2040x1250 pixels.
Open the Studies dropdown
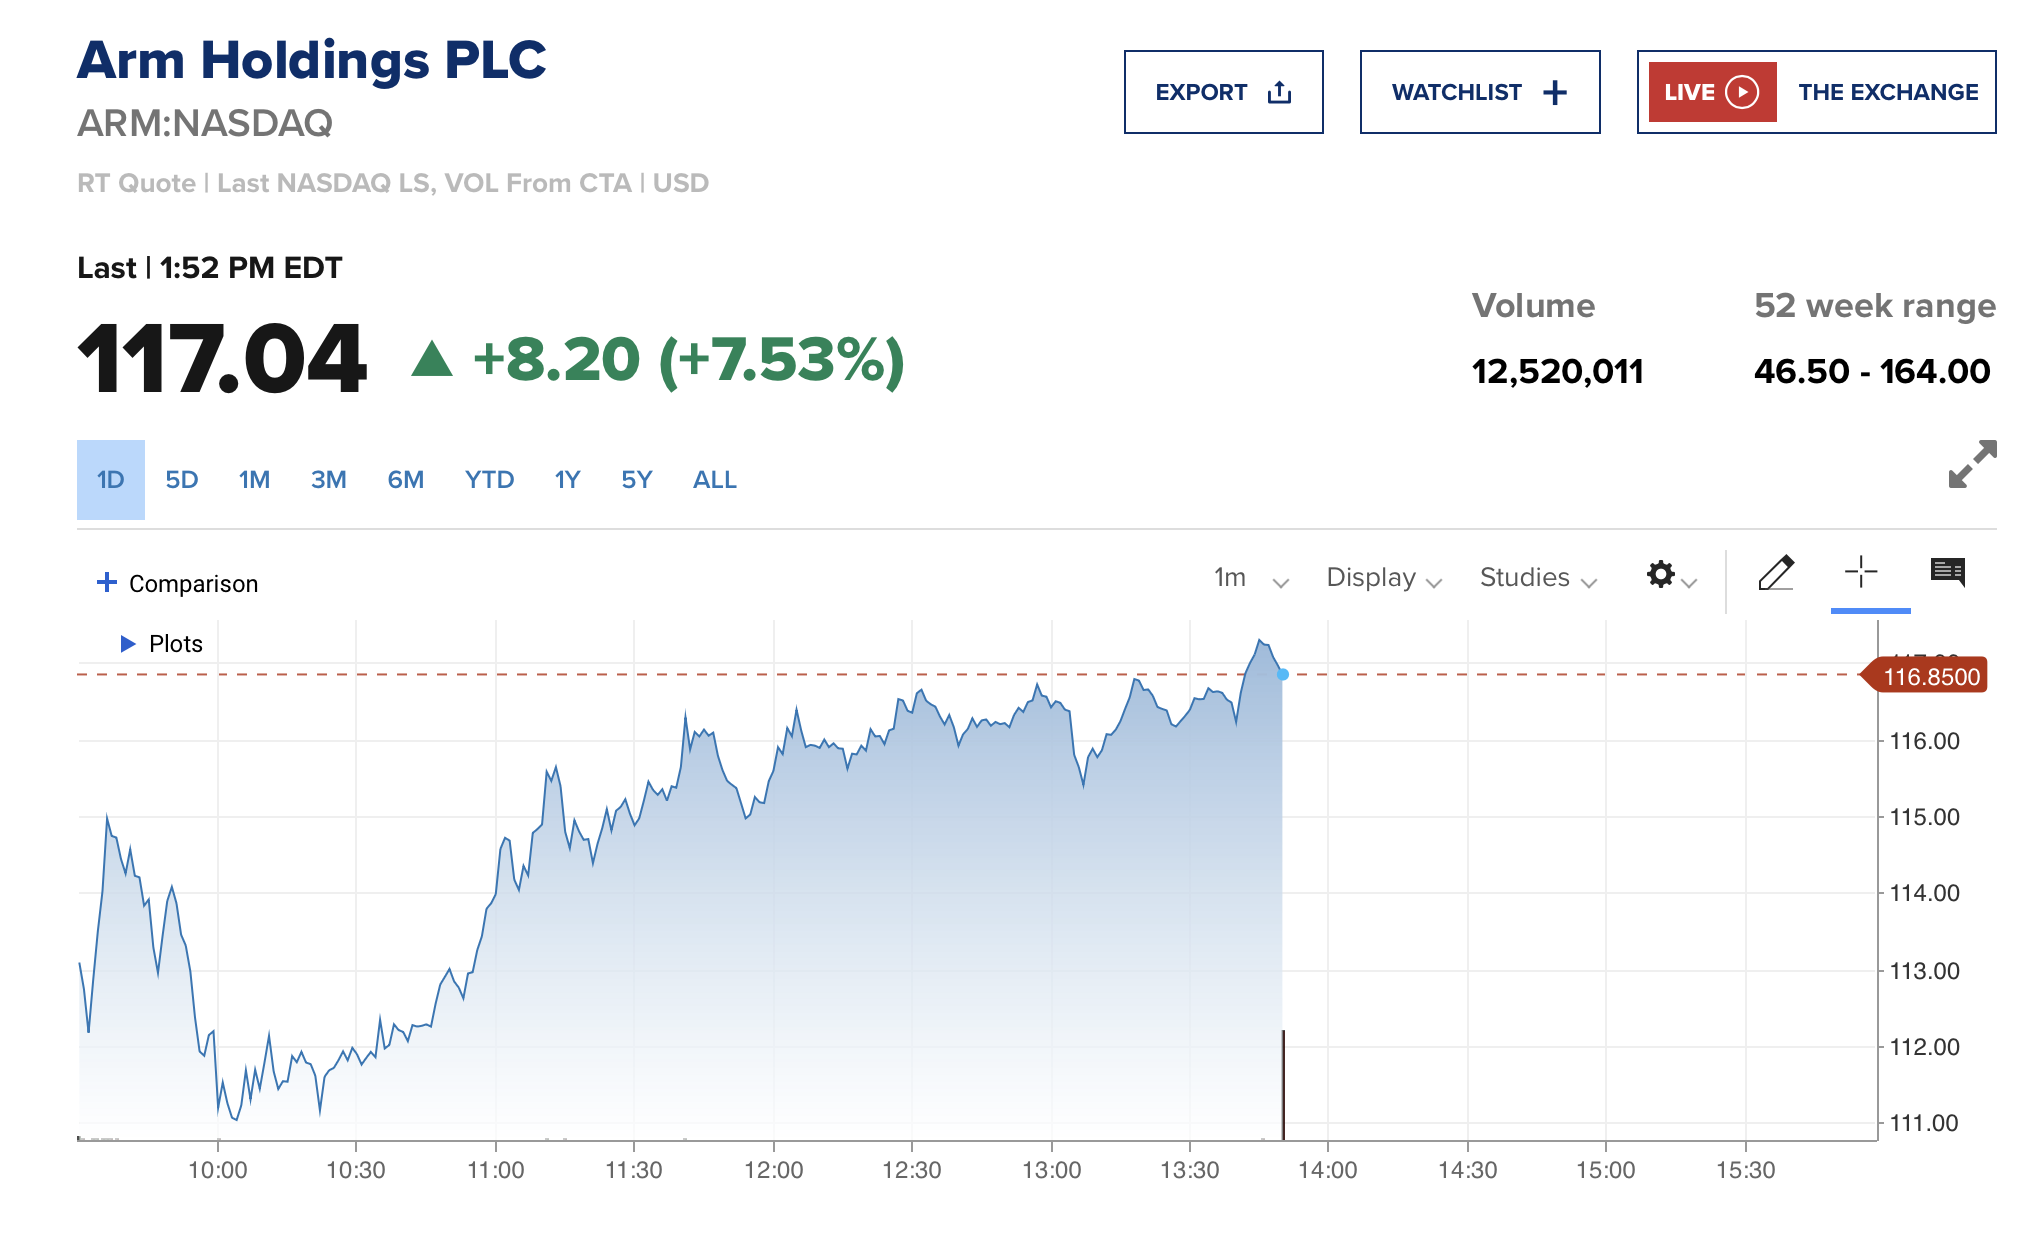point(1538,578)
